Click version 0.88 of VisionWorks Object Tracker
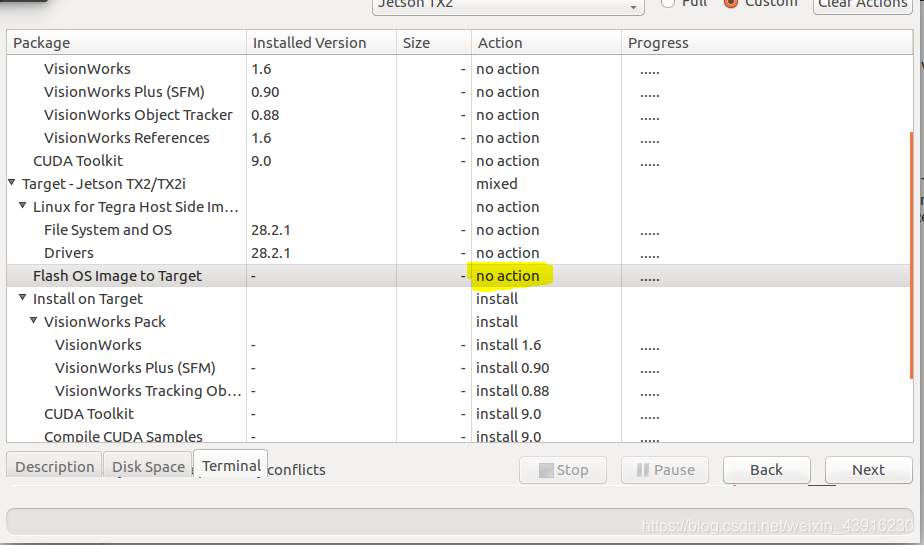 (x=265, y=115)
